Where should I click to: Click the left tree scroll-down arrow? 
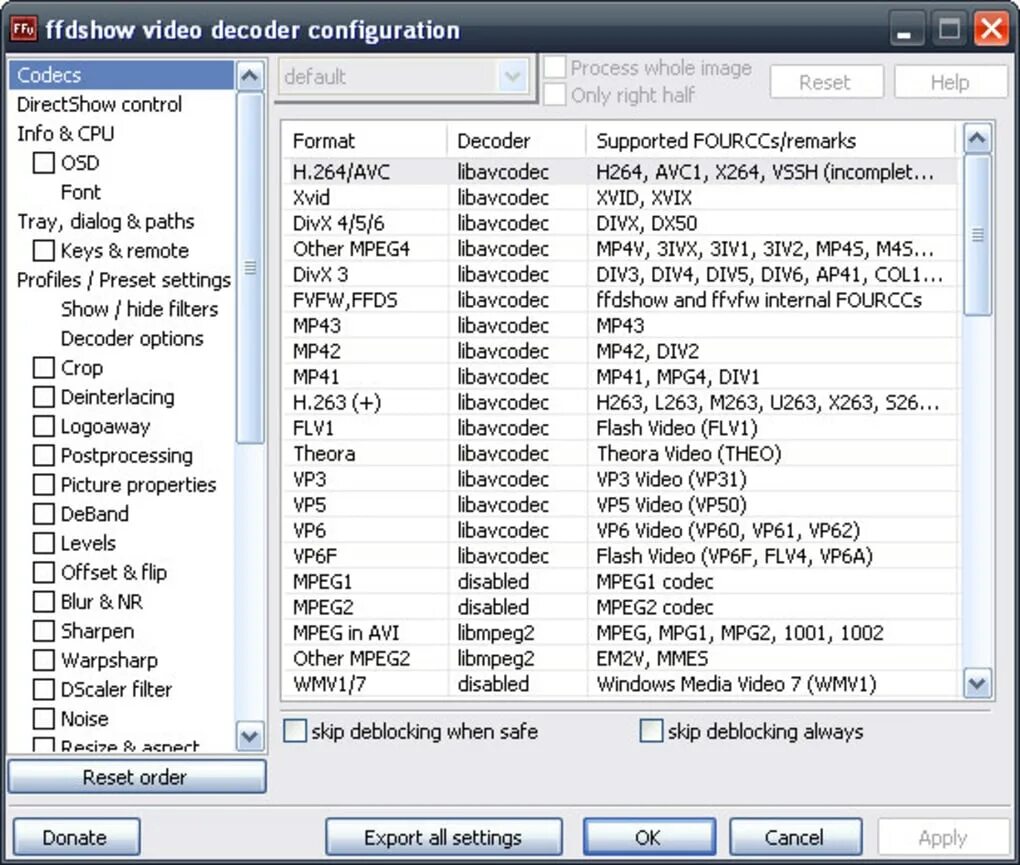point(250,736)
